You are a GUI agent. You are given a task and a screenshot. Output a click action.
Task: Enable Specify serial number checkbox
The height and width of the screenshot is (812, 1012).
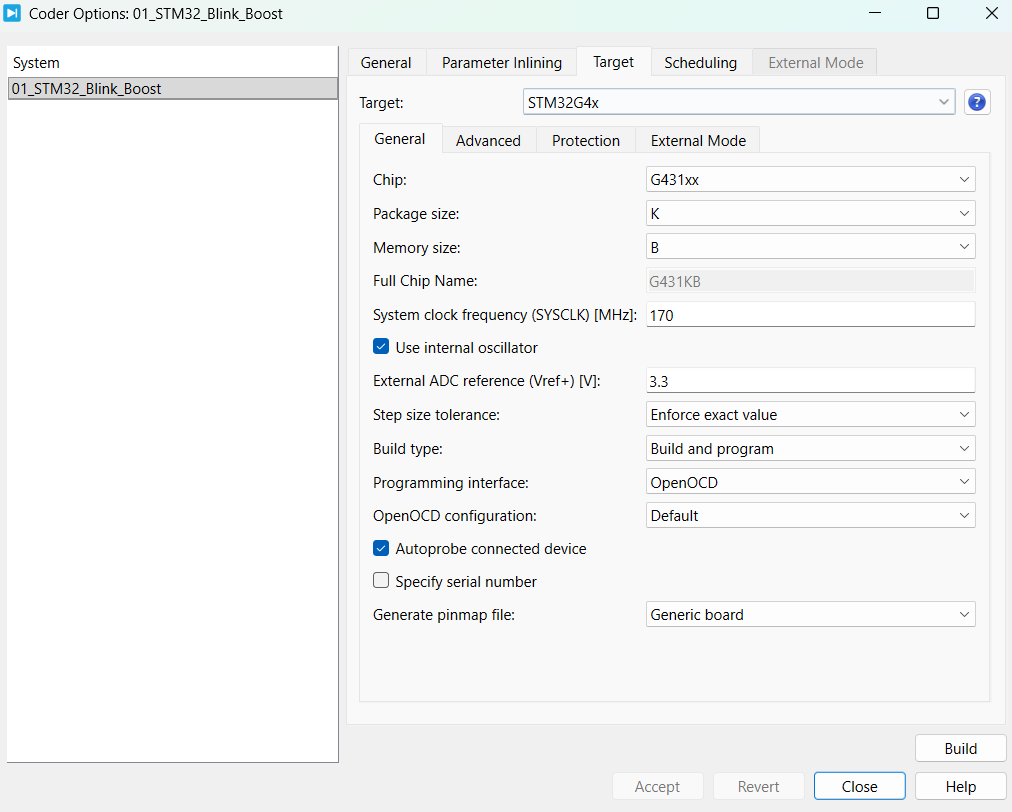tap(381, 581)
